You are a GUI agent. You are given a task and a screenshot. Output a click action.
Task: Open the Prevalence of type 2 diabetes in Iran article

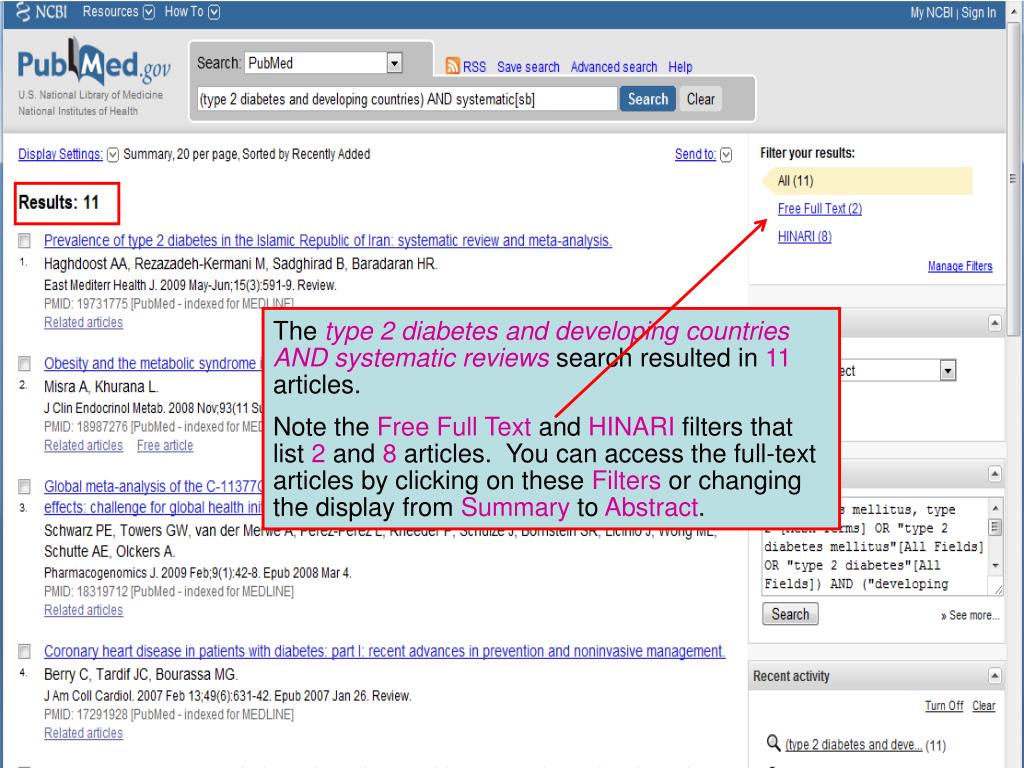pos(328,240)
